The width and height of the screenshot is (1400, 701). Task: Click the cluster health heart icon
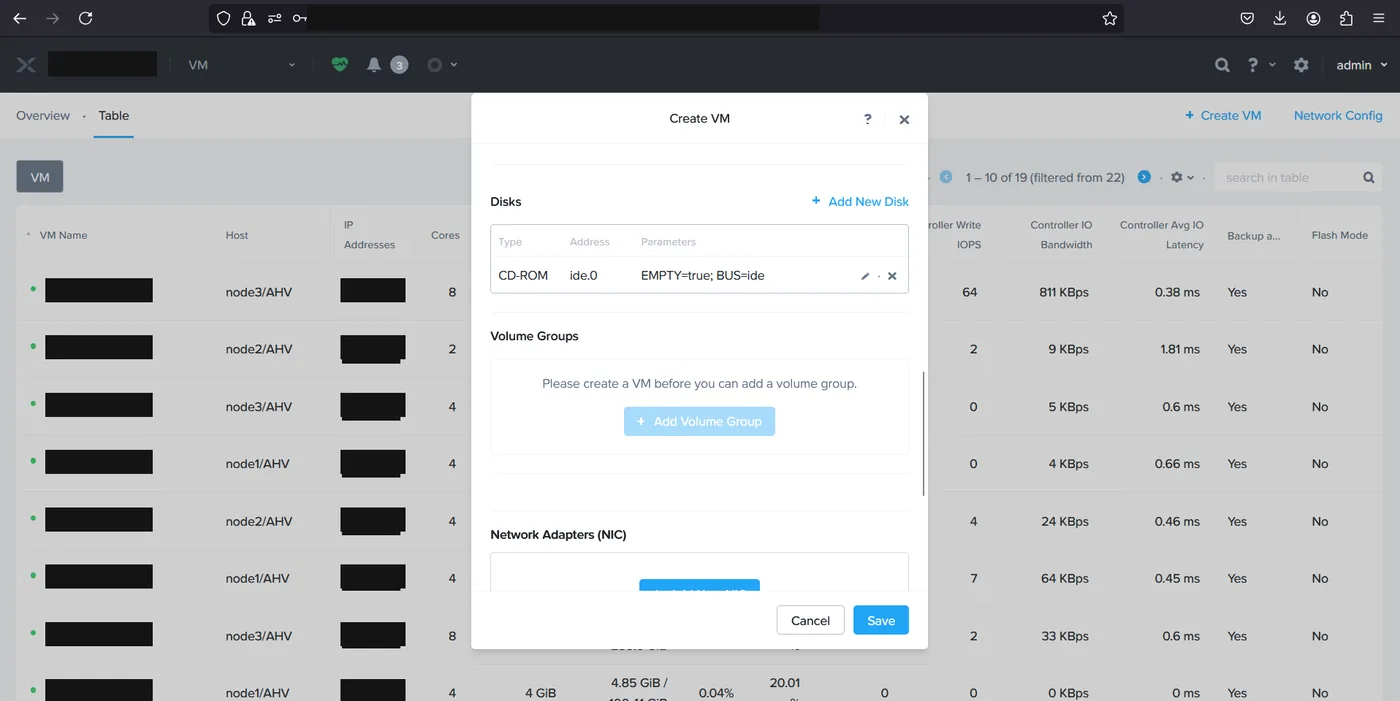(x=340, y=65)
